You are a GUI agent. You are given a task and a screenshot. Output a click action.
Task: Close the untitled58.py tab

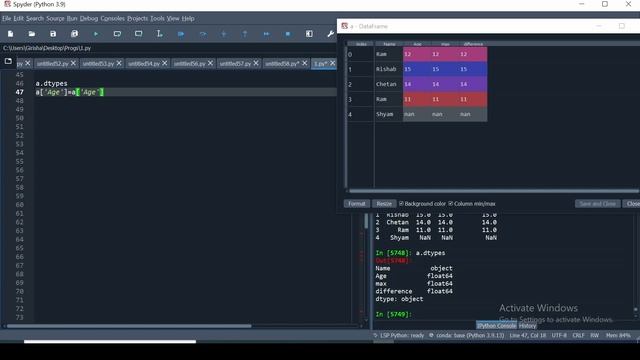(304, 63)
